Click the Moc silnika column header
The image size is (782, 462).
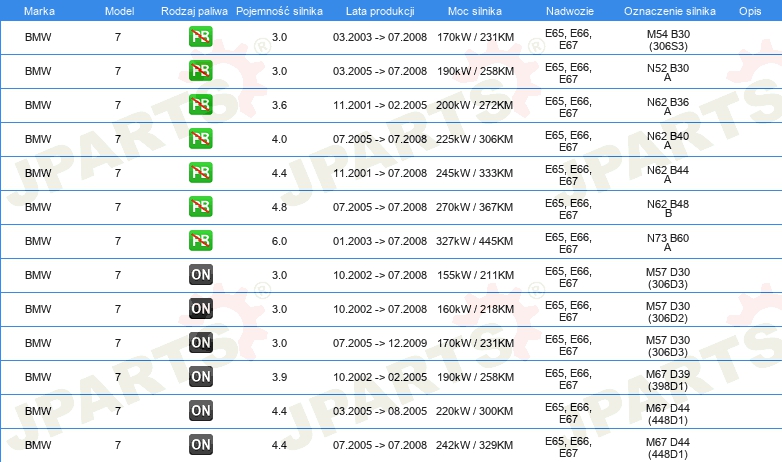tap(475, 11)
